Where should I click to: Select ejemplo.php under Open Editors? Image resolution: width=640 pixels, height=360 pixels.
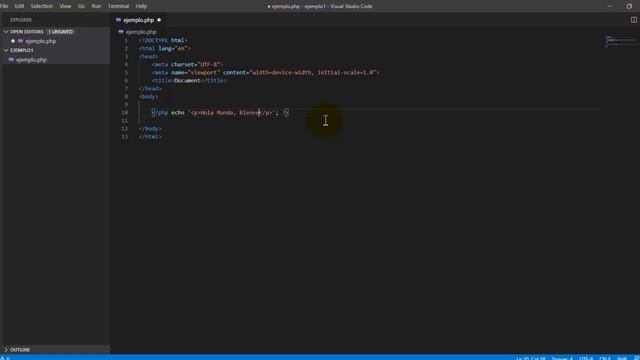pyautogui.click(x=56, y=41)
